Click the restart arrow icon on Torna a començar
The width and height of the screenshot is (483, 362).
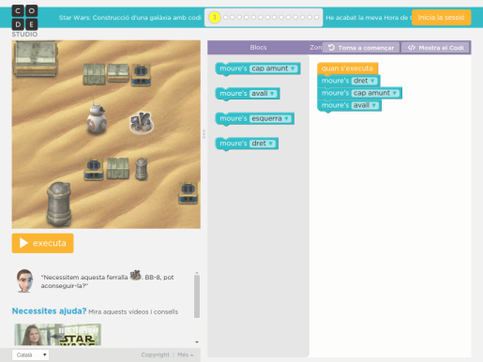tap(331, 48)
